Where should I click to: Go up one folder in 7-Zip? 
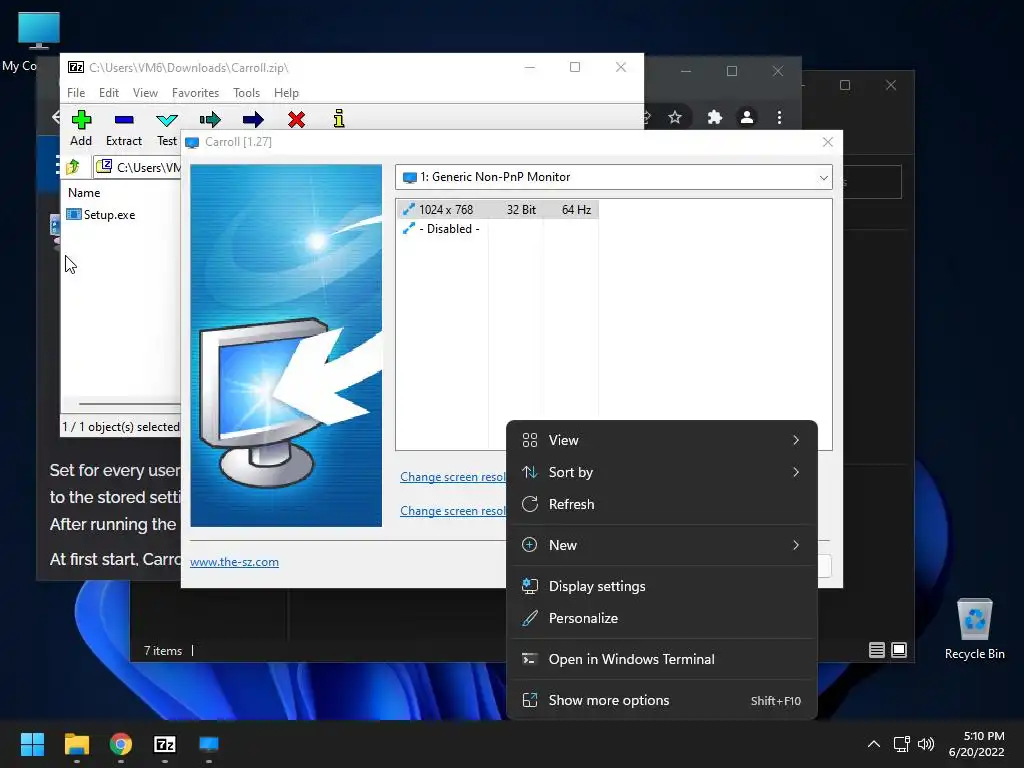[72, 167]
